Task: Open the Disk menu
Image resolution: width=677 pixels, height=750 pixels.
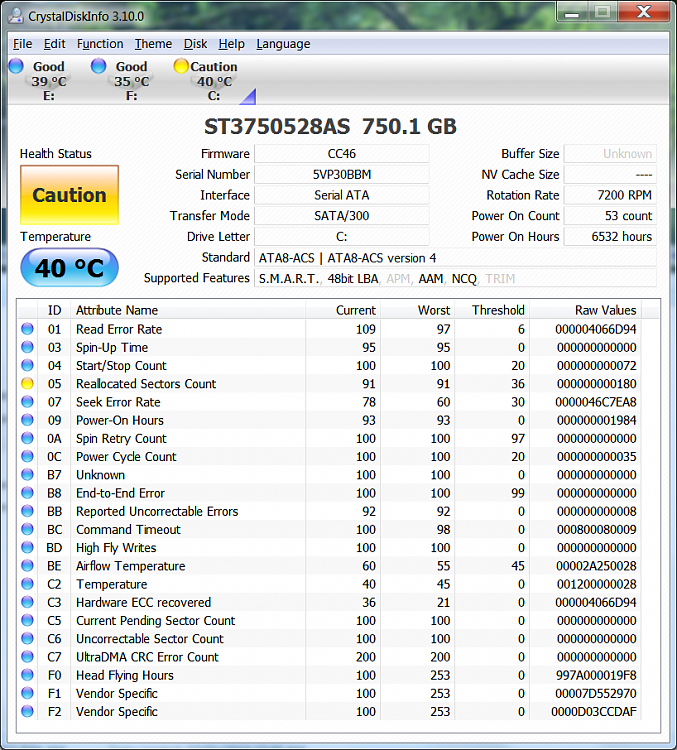Action: pyautogui.click(x=195, y=44)
